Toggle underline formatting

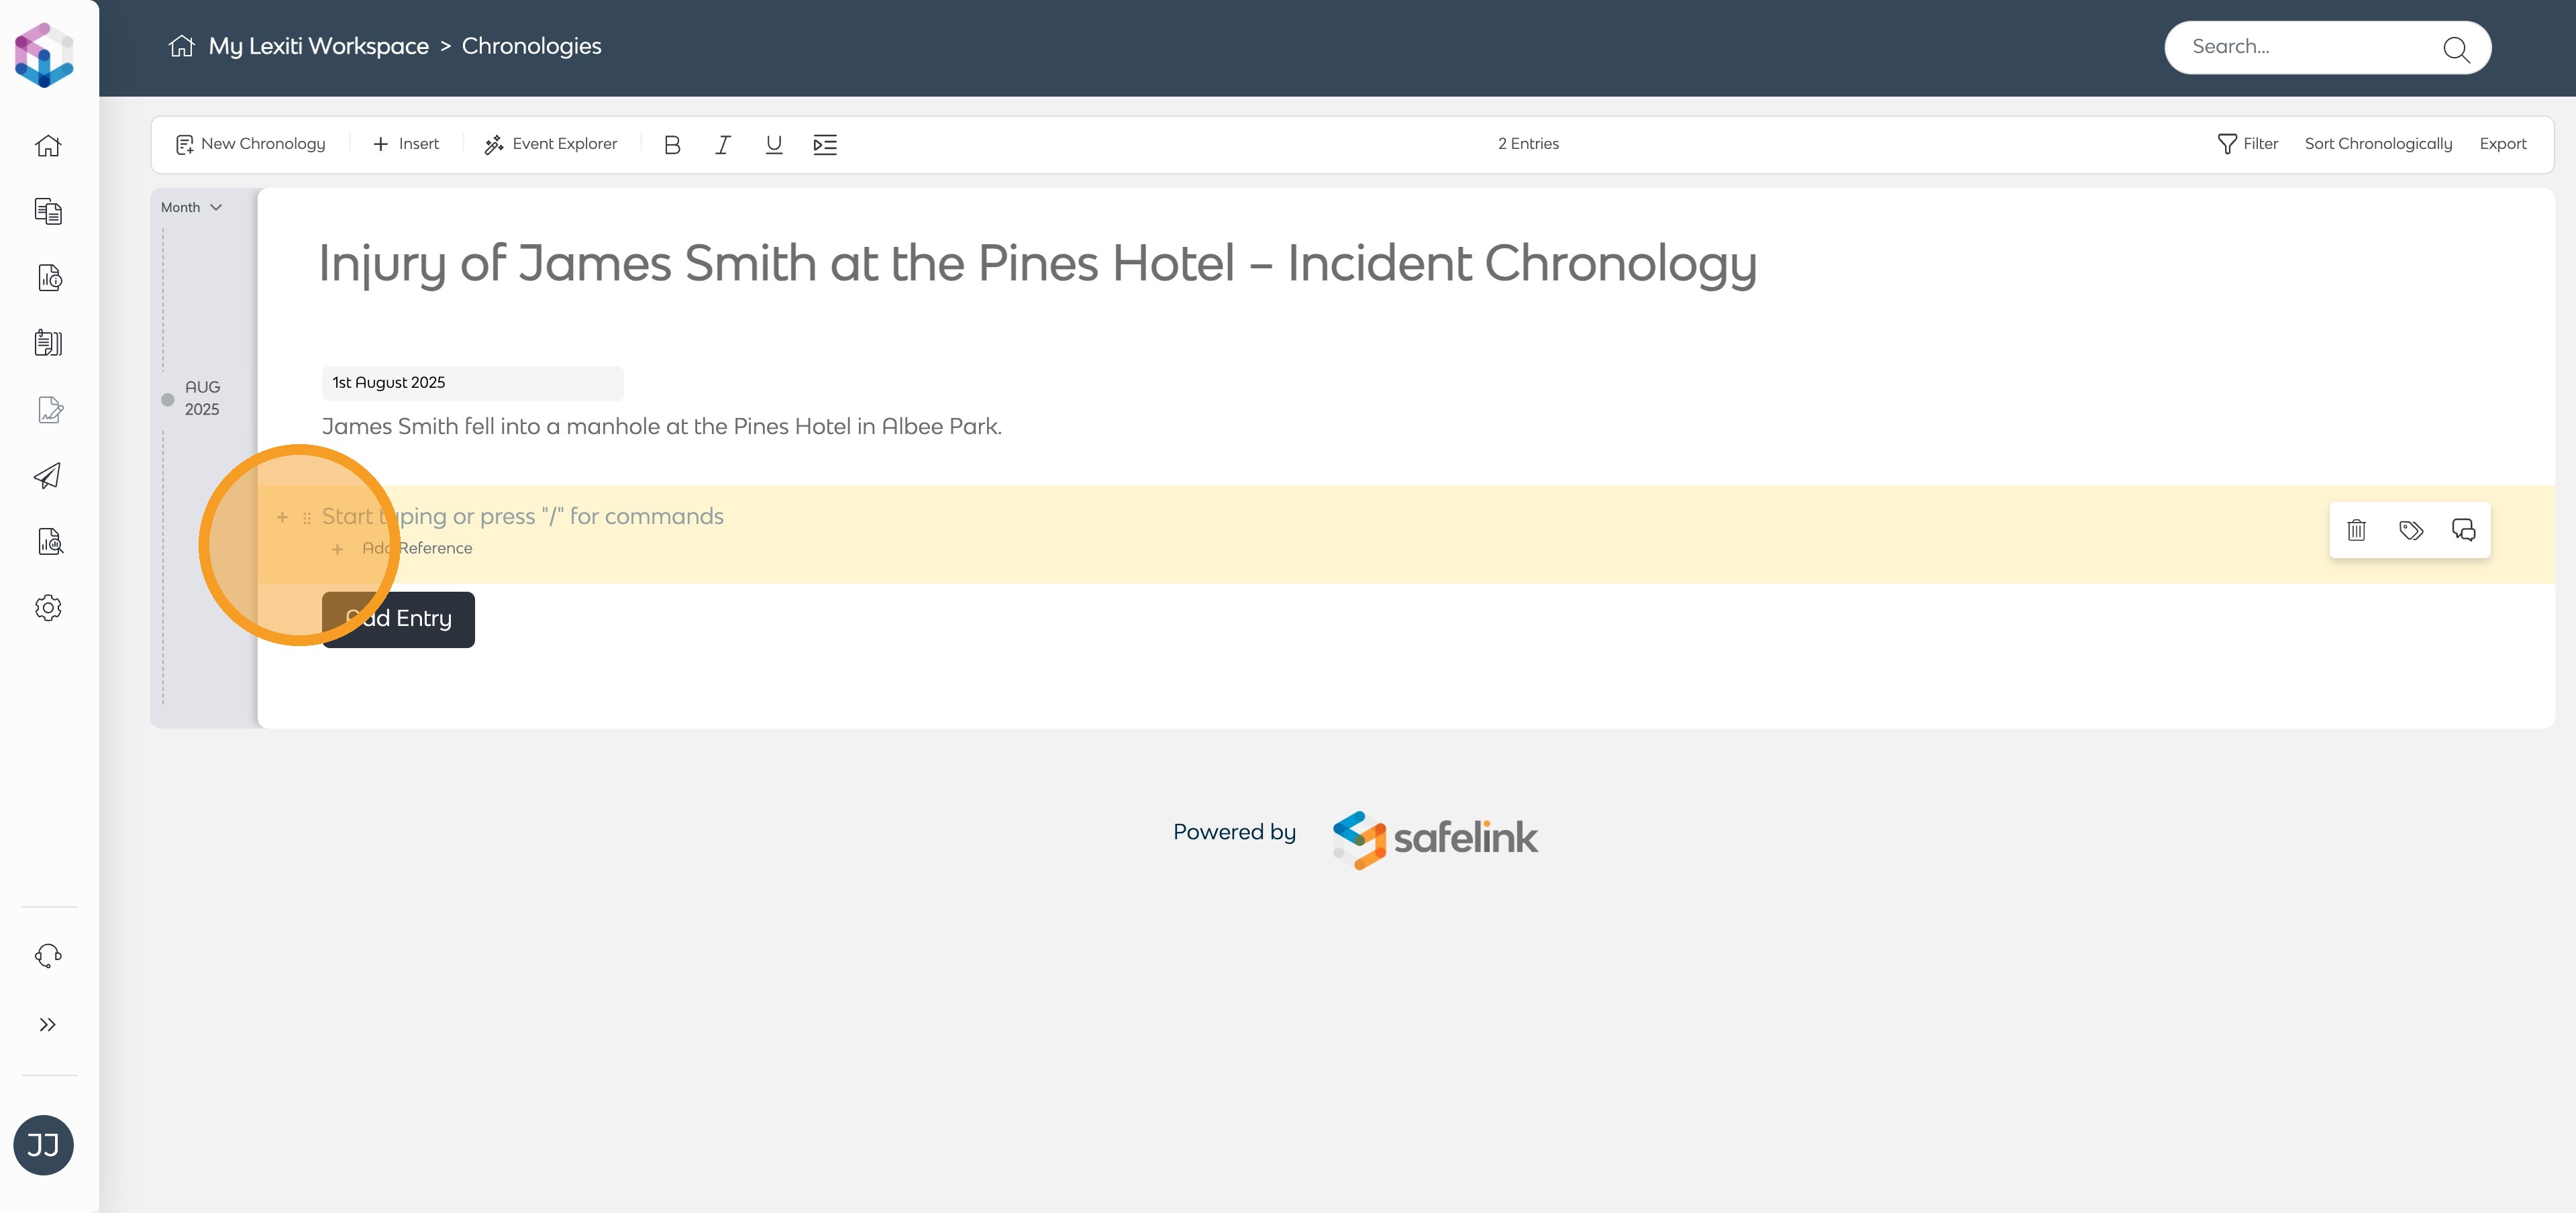773,145
